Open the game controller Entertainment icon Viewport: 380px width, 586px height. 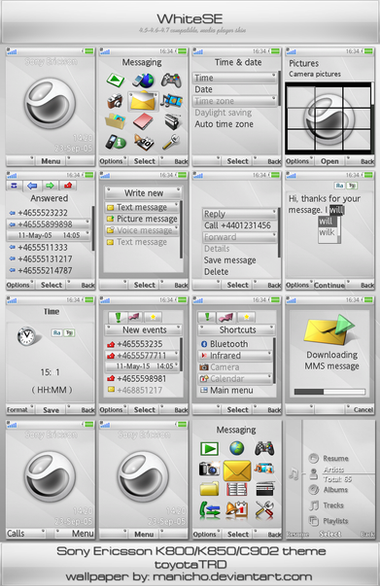point(172,80)
